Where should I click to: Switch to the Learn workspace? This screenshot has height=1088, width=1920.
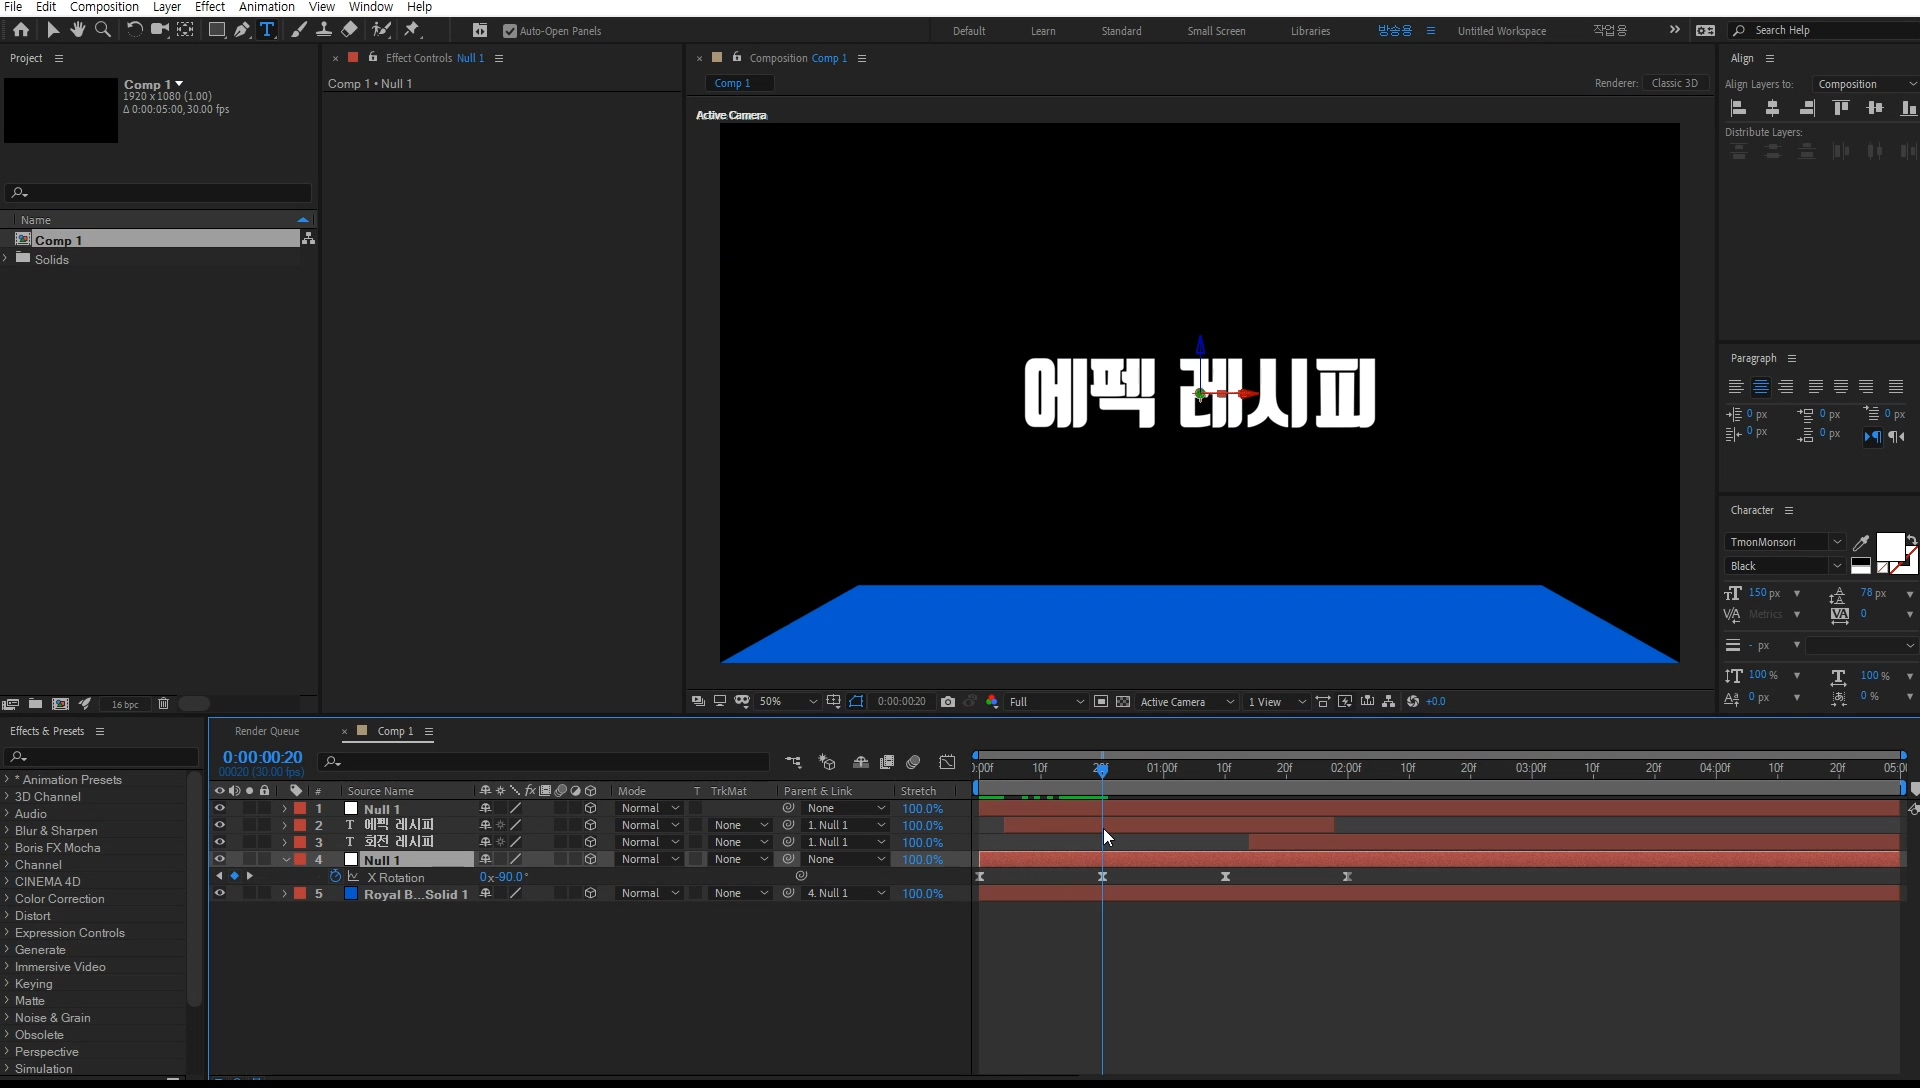pos(1043,31)
